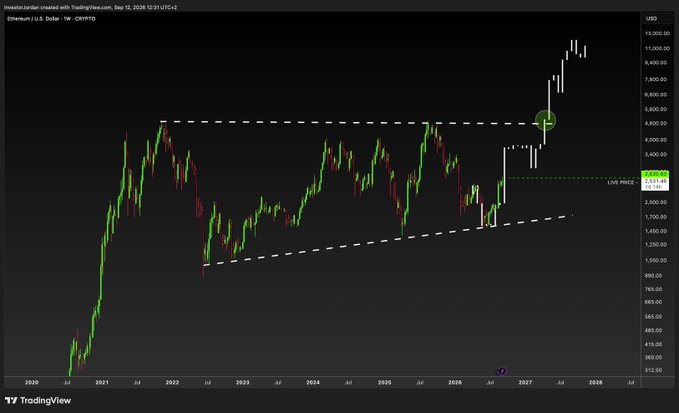Click the white 2,531.46 price tag
Image resolution: width=679 pixels, height=413 pixels.
tap(656, 181)
